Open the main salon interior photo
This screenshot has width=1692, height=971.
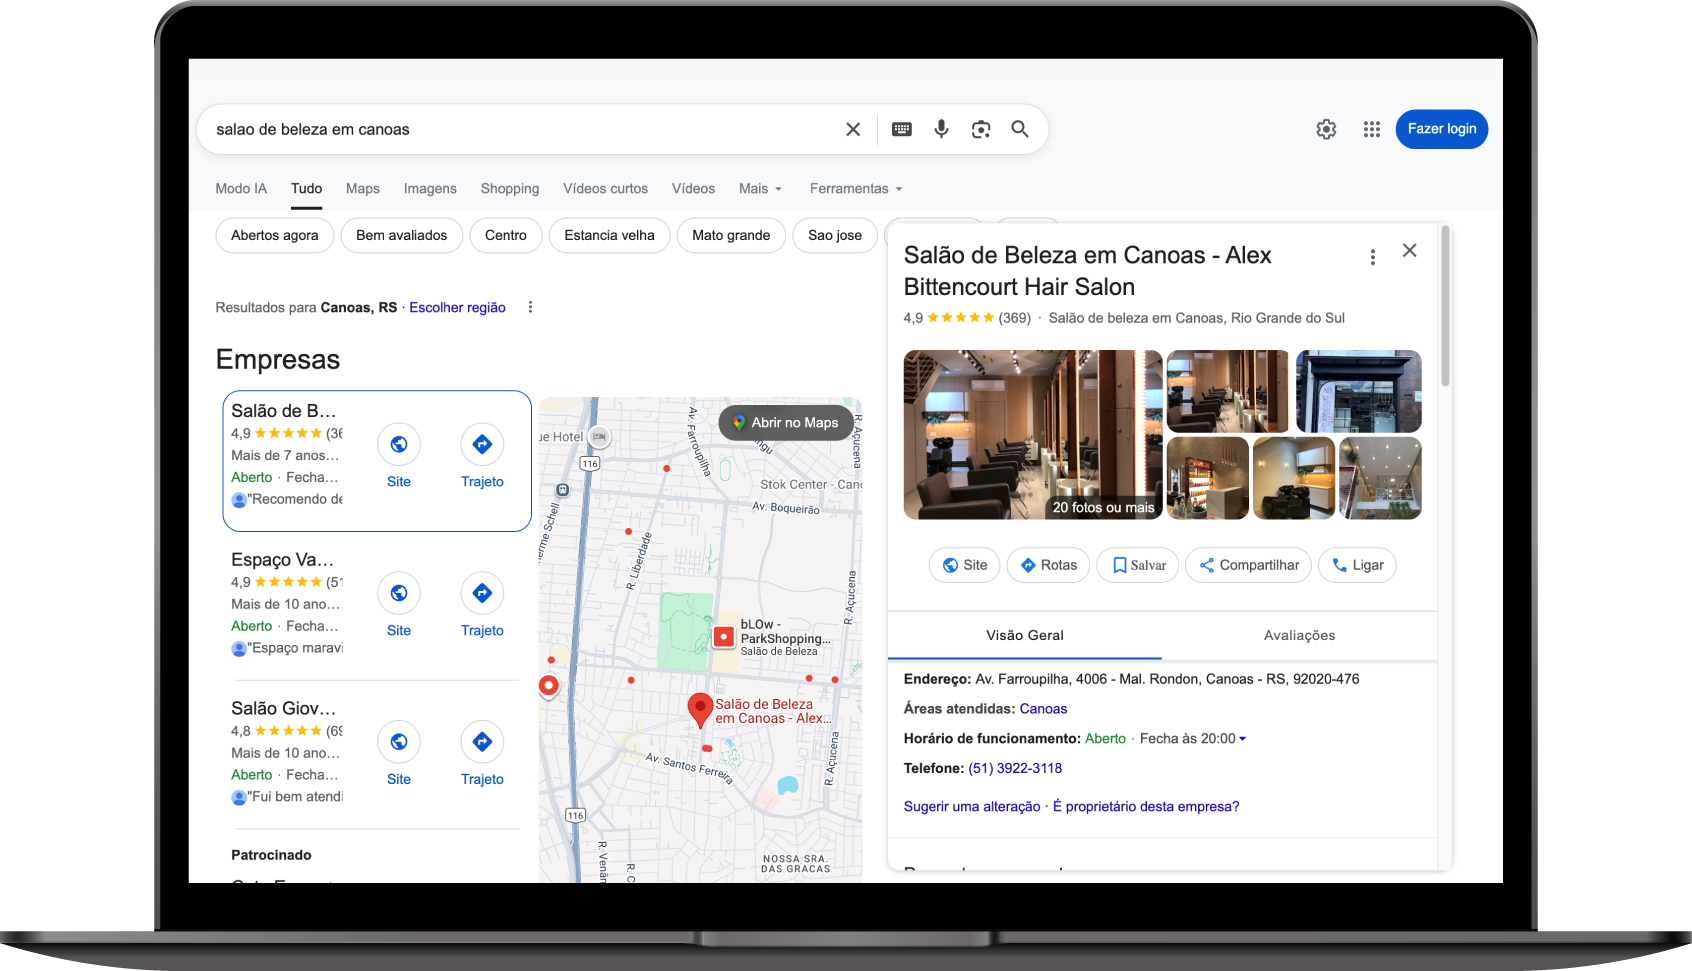1033,434
